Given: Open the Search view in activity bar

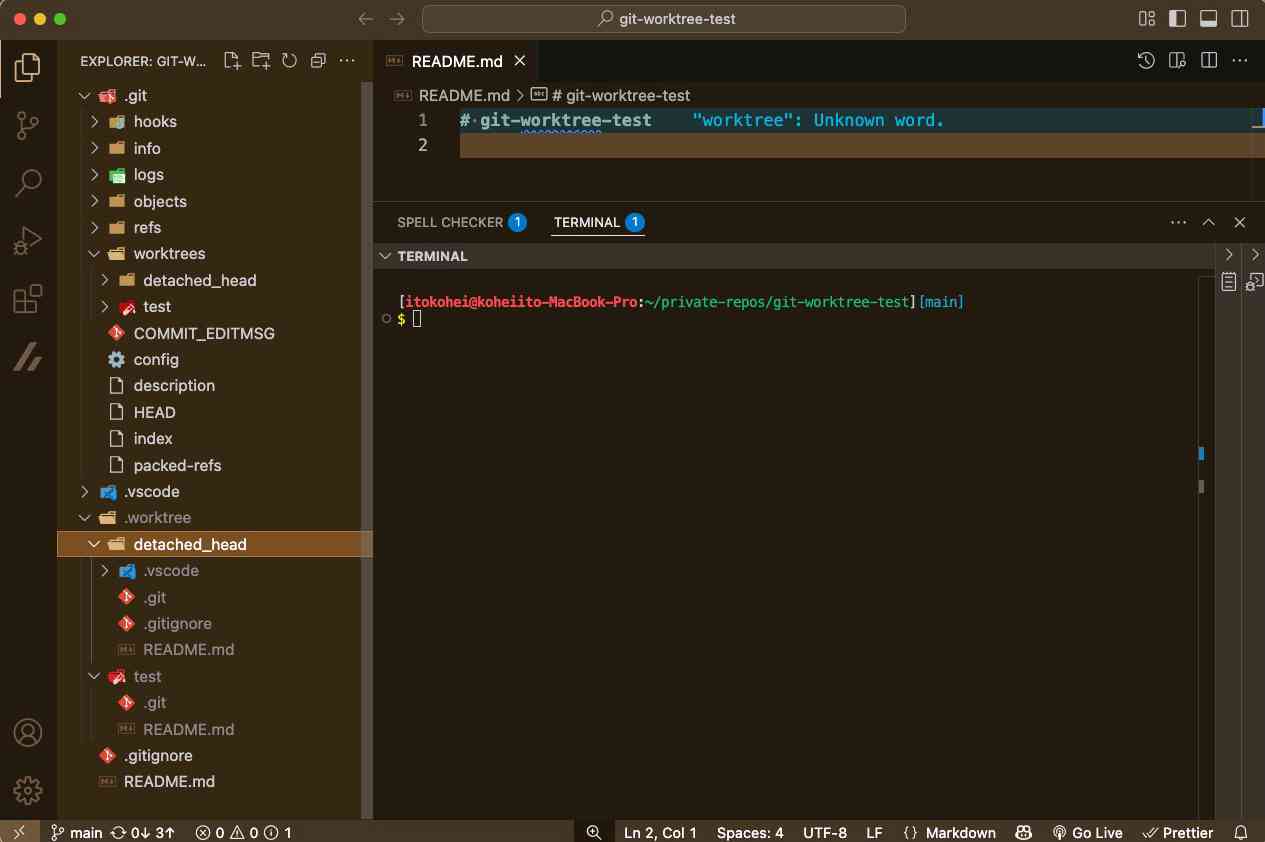Looking at the screenshot, I should tap(28, 183).
